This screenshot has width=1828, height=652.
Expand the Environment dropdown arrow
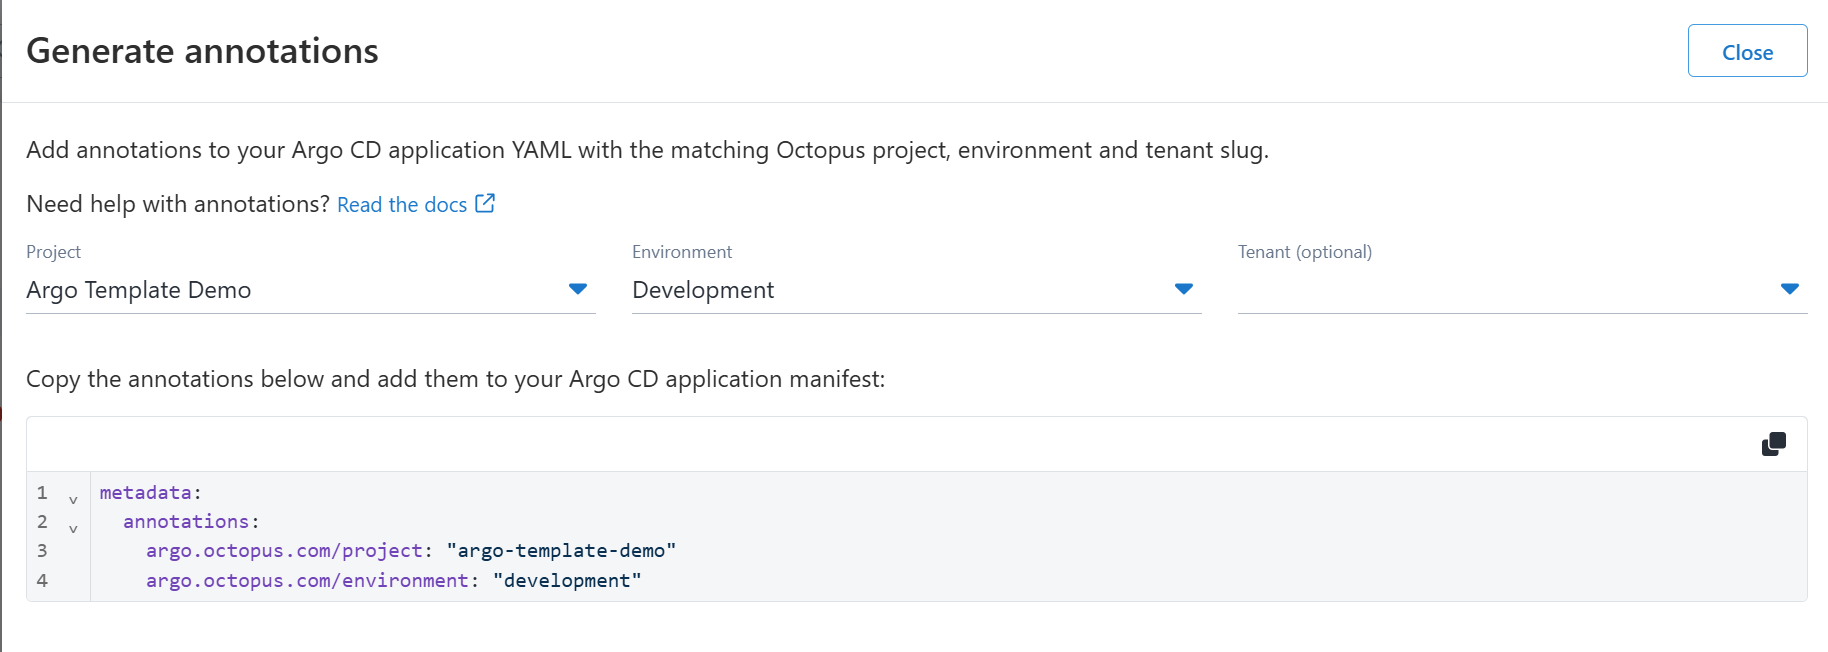click(1183, 289)
